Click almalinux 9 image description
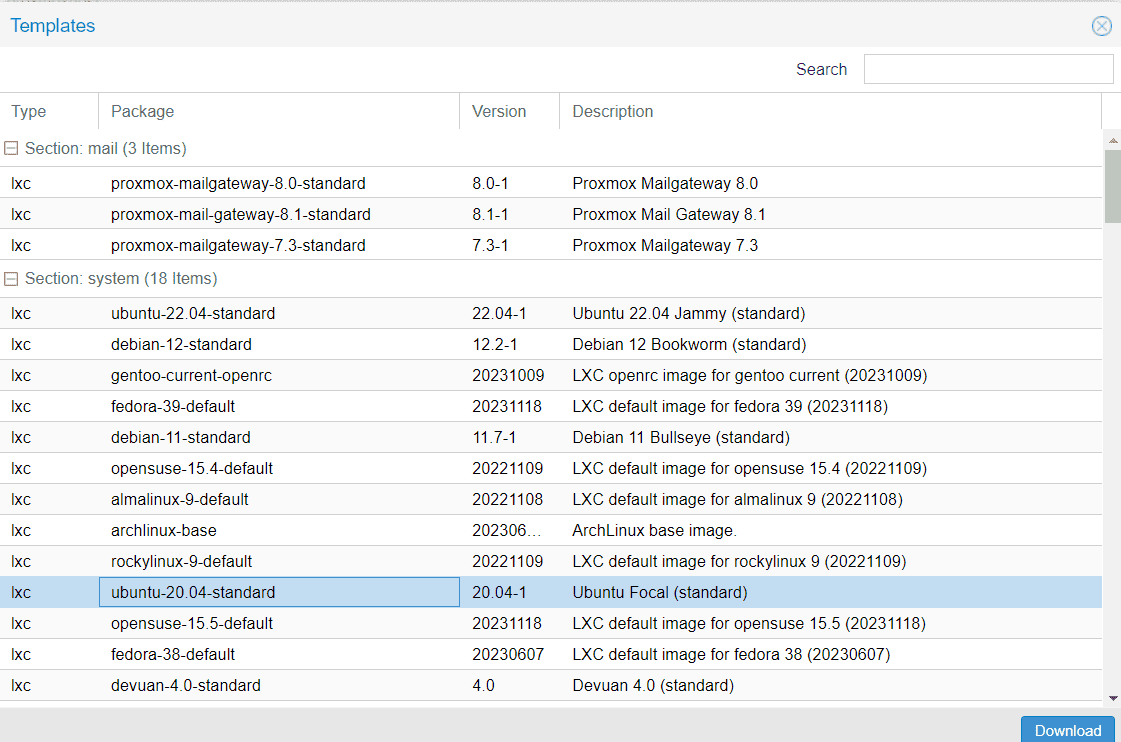The height and width of the screenshot is (742, 1121). [737, 500]
